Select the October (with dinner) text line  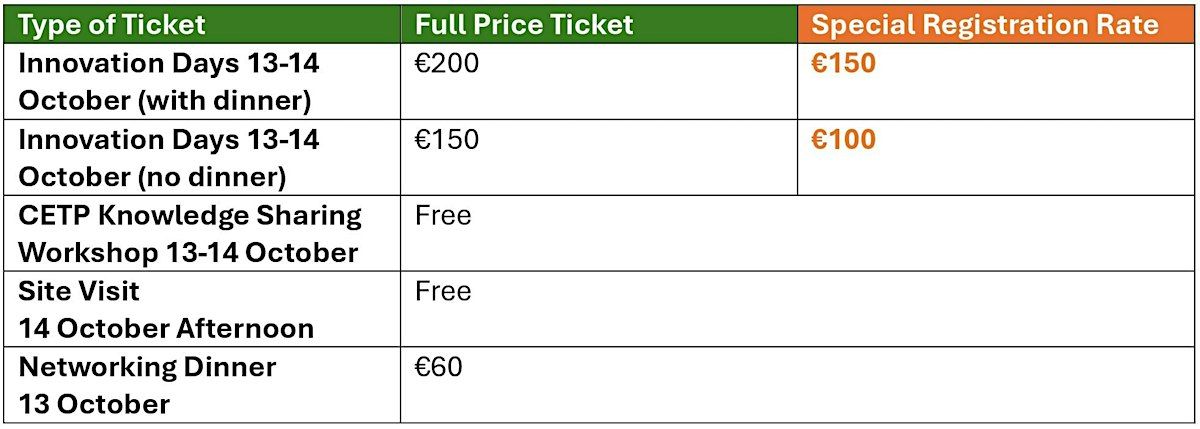coord(165,101)
